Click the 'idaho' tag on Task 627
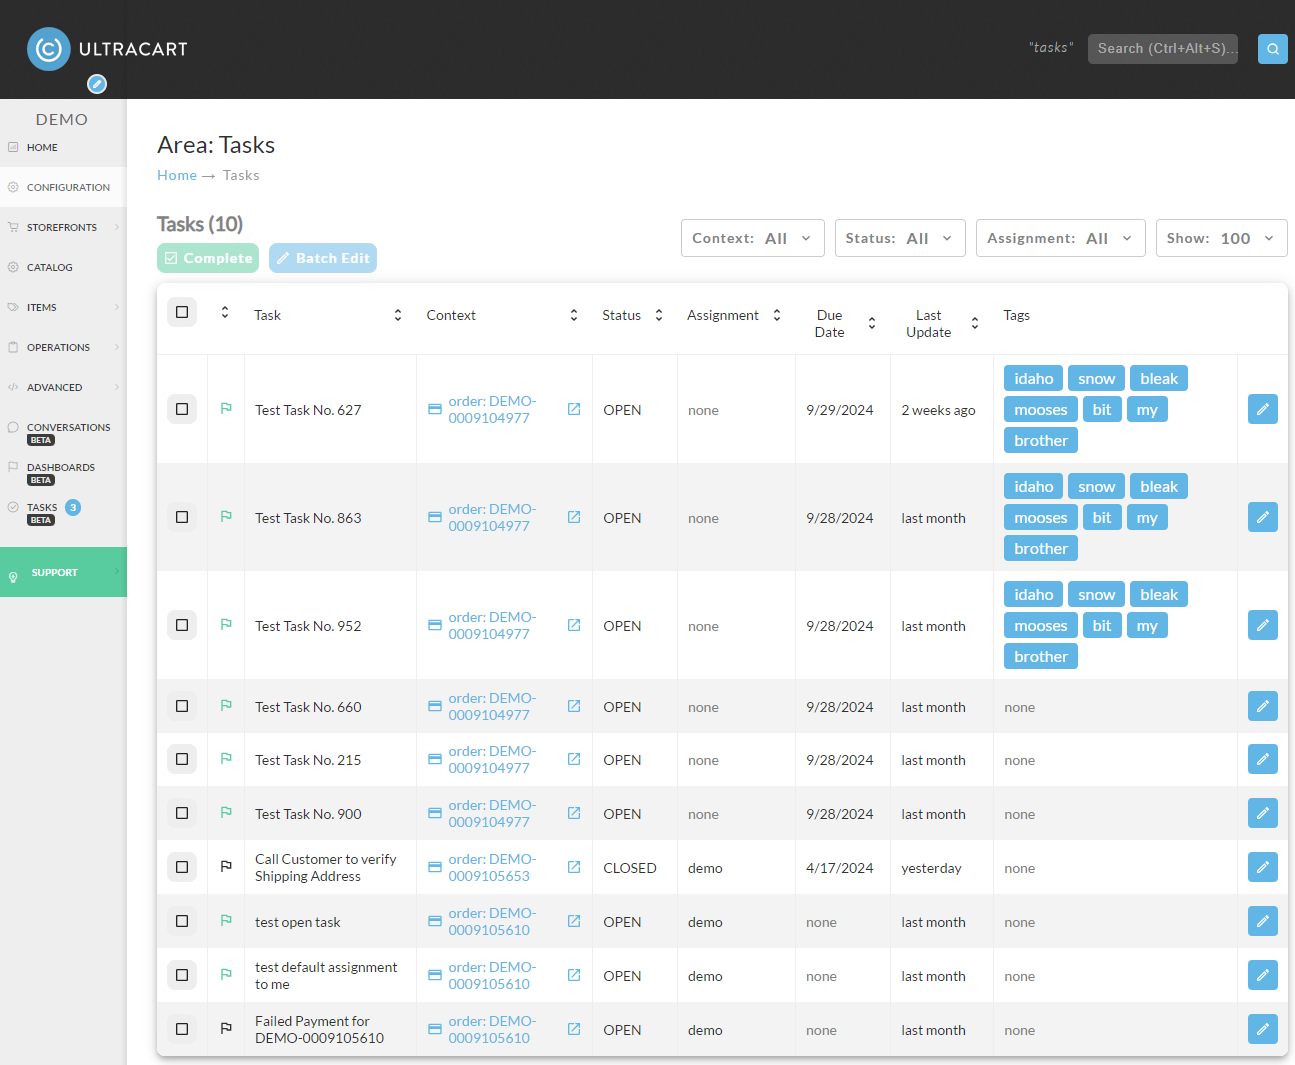Image resolution: width=1295 pixels, height=1065 pixels. [1033, 378]
